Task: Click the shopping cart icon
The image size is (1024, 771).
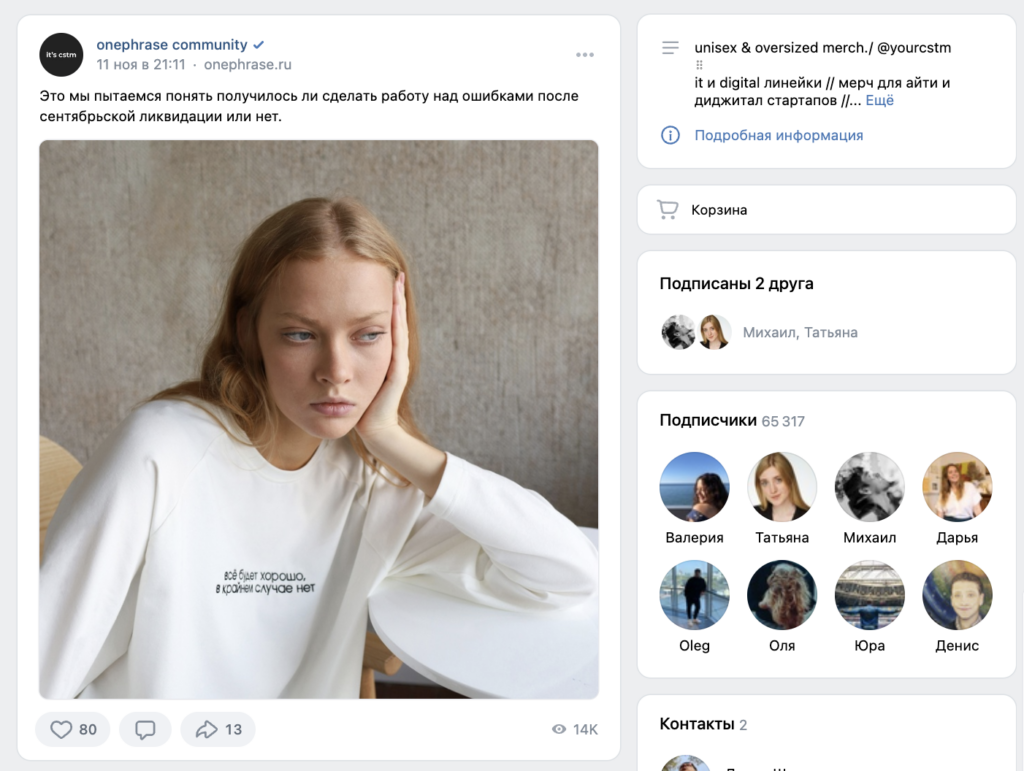Action: point(667,210)
